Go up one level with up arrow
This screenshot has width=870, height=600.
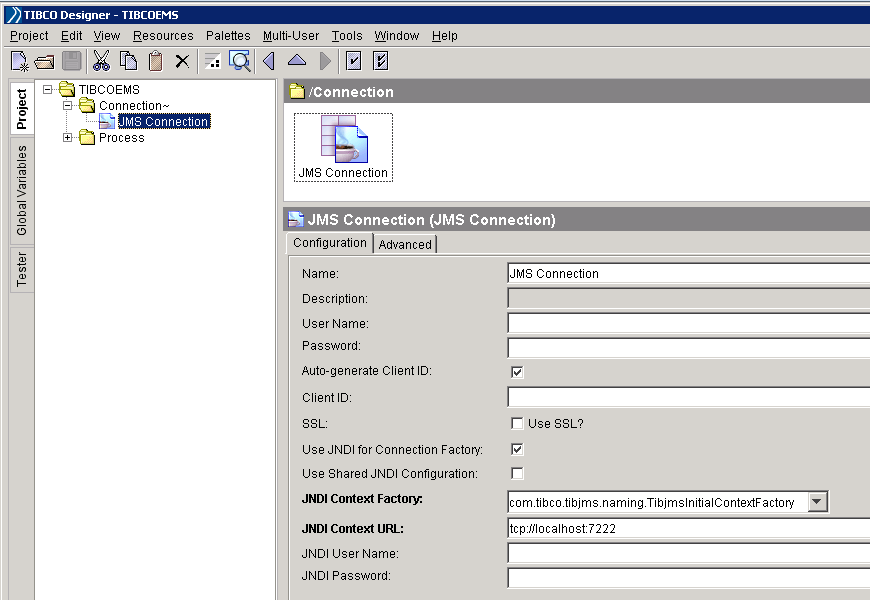pos(297,60)
